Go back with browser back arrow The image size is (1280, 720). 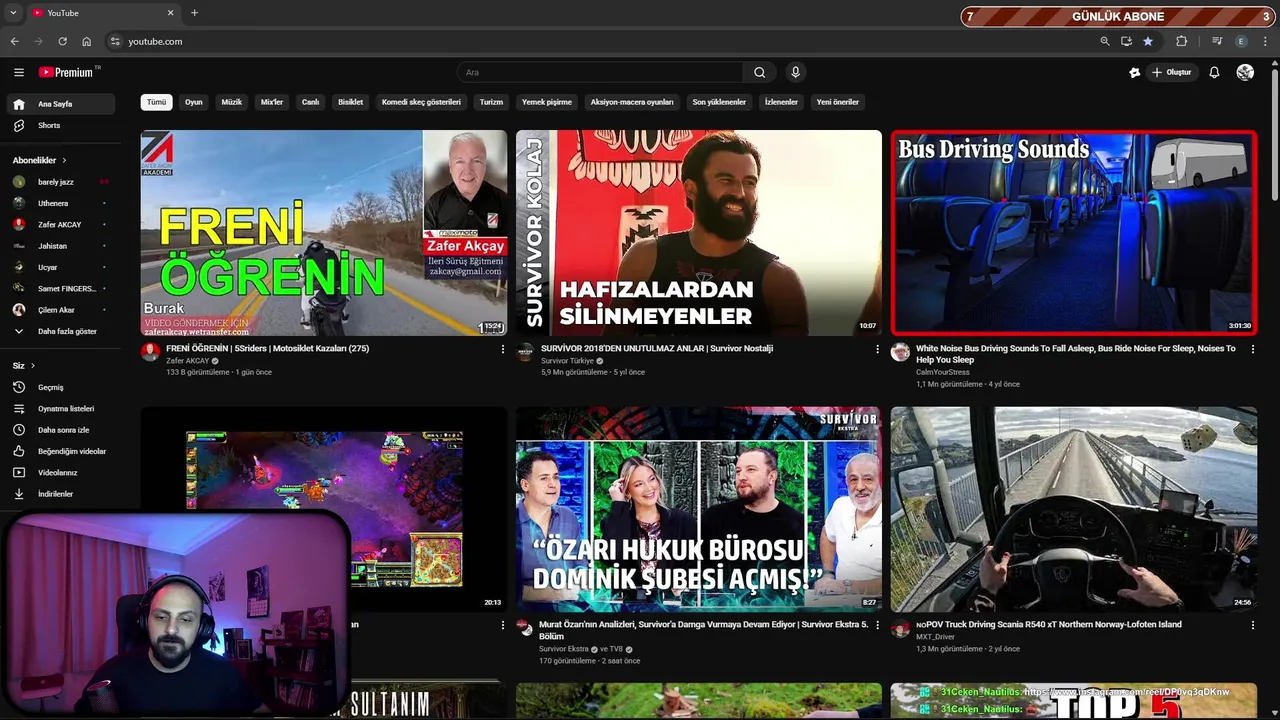pyautogui.click(x=14, y=41)
